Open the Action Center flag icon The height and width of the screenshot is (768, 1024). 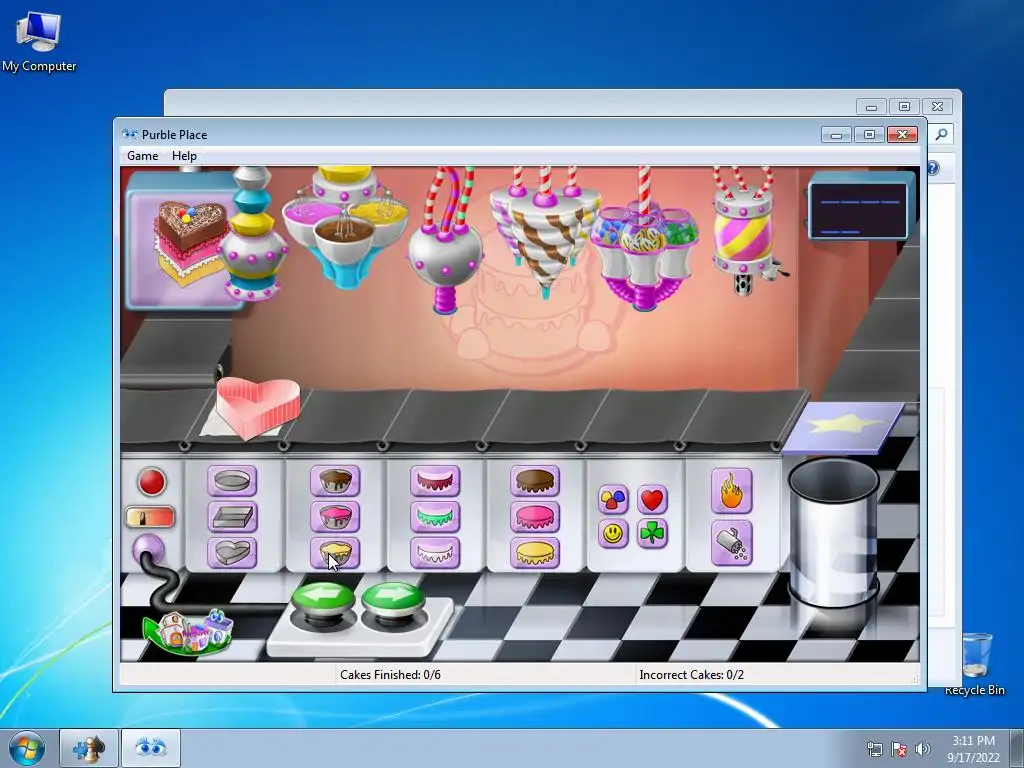click(x=899, y=749)
